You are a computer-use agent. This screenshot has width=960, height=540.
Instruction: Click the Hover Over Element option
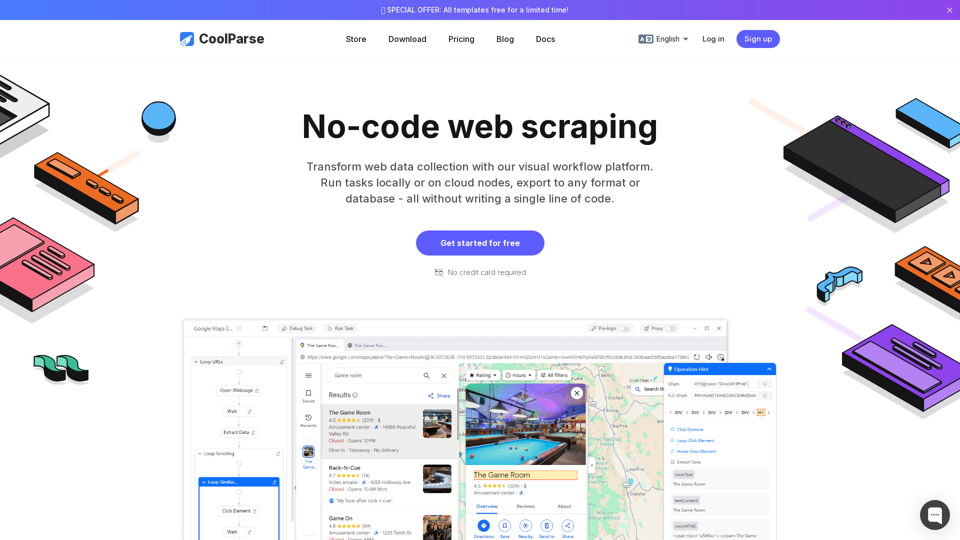[x=693, y=451]
